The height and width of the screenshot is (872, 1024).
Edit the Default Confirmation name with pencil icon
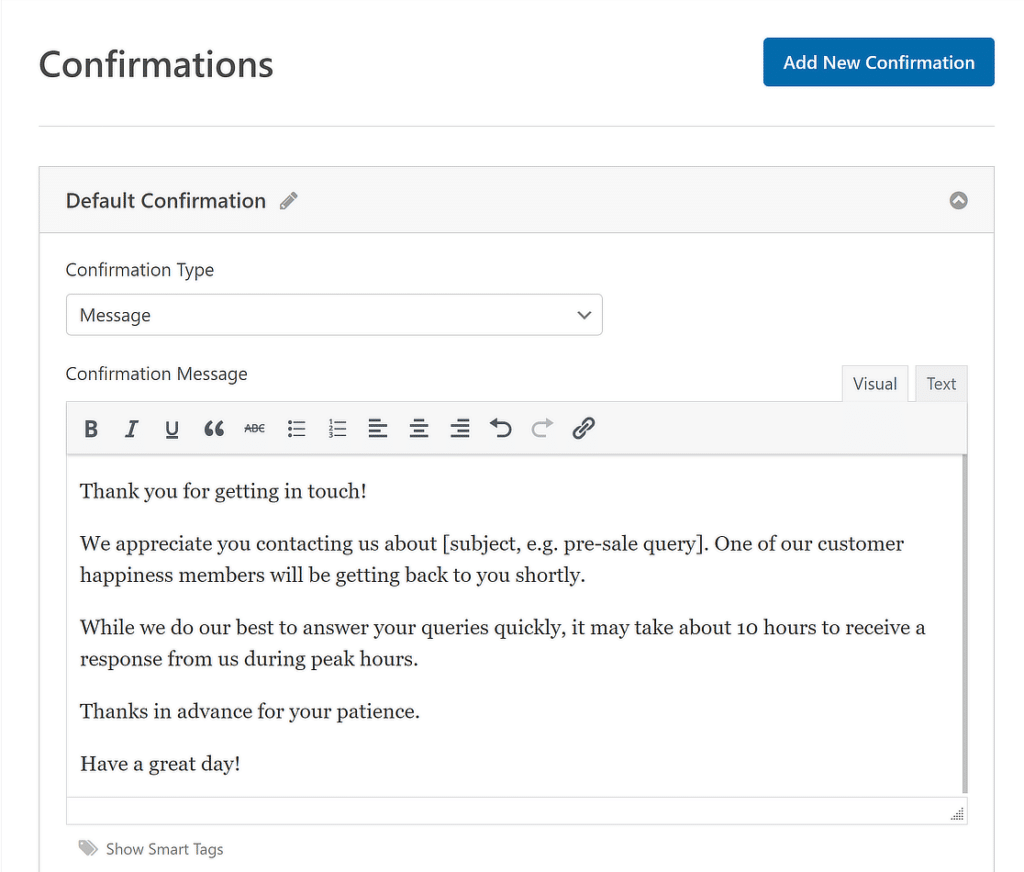tap(288, 200)
